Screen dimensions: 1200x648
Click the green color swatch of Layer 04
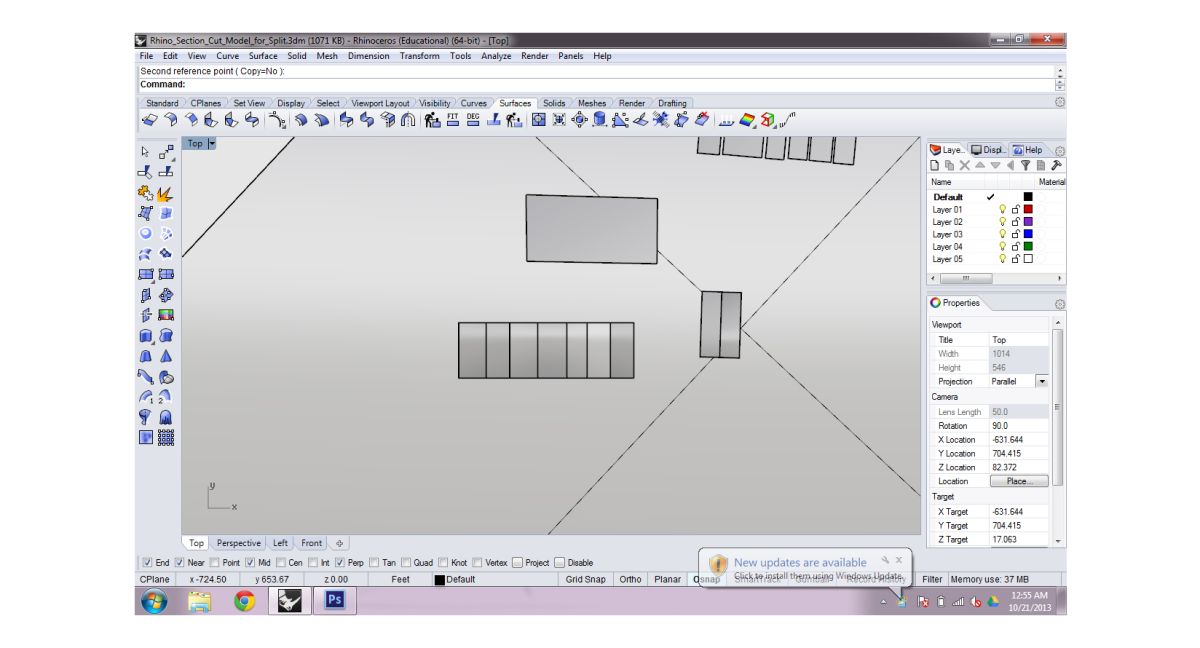[x=1028, y=246]
